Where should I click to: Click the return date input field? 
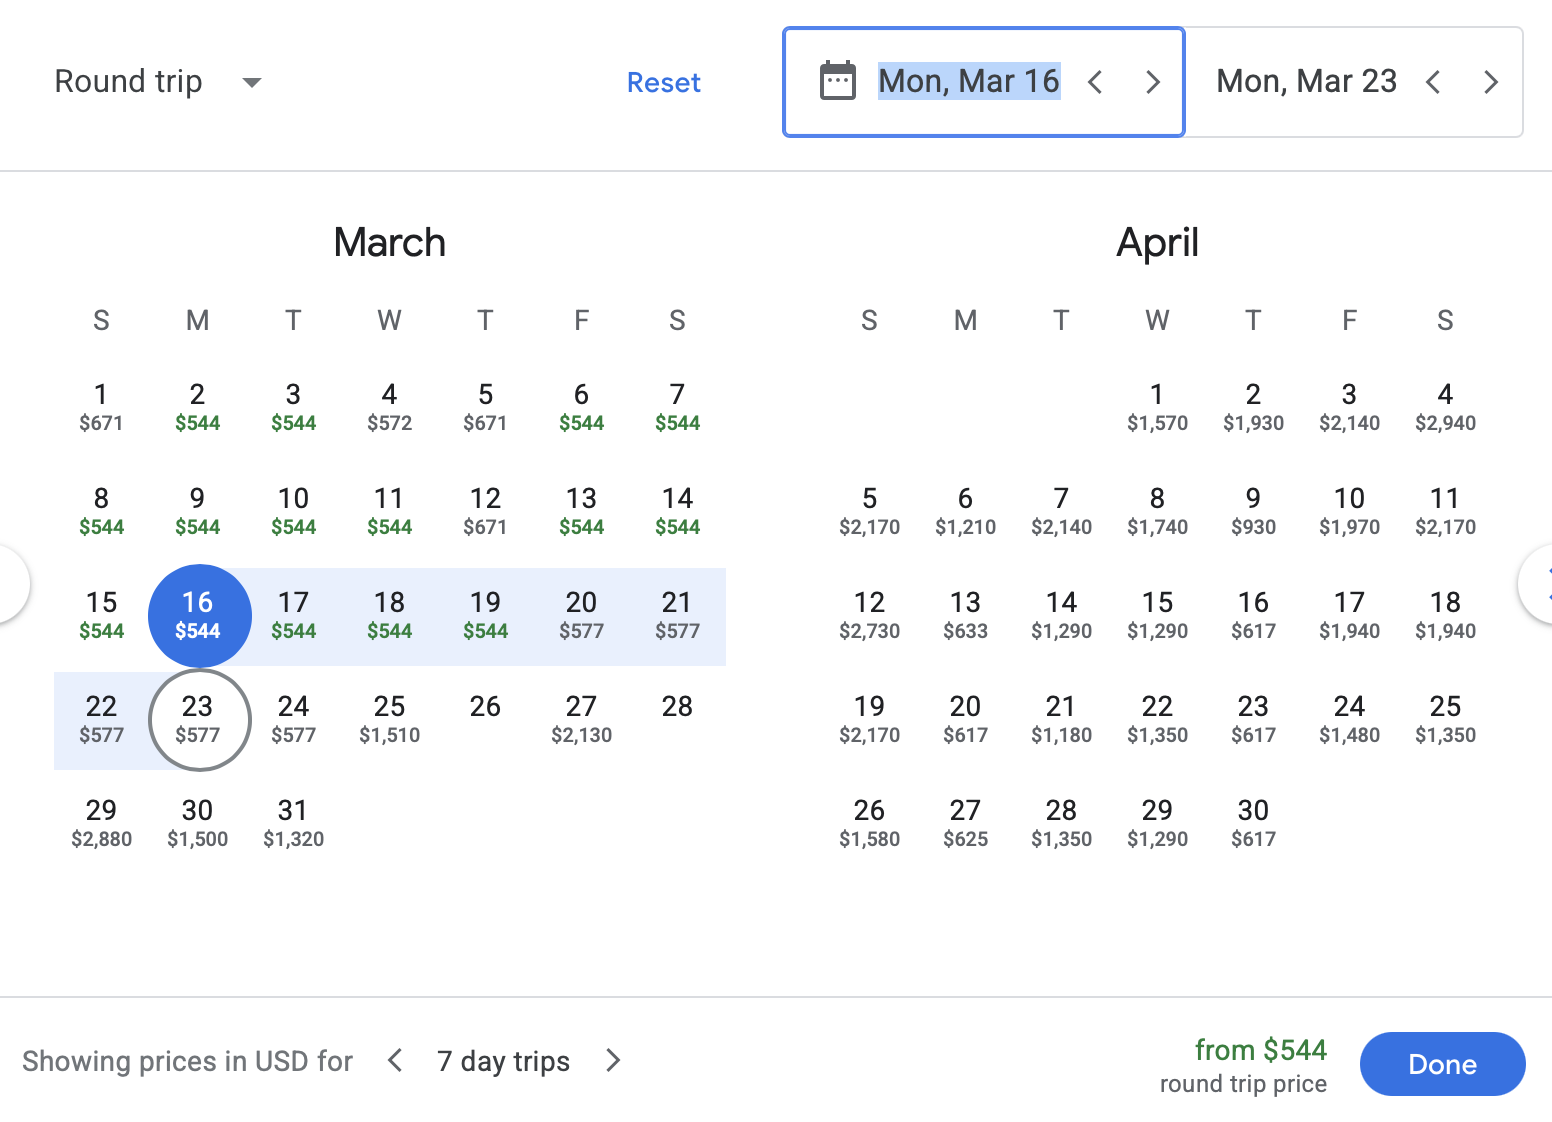(x=1306, y=81)
